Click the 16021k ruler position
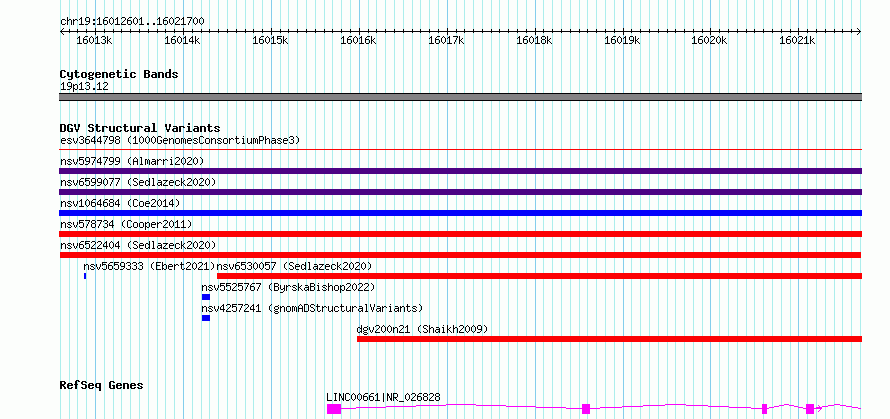 point(797,40)
